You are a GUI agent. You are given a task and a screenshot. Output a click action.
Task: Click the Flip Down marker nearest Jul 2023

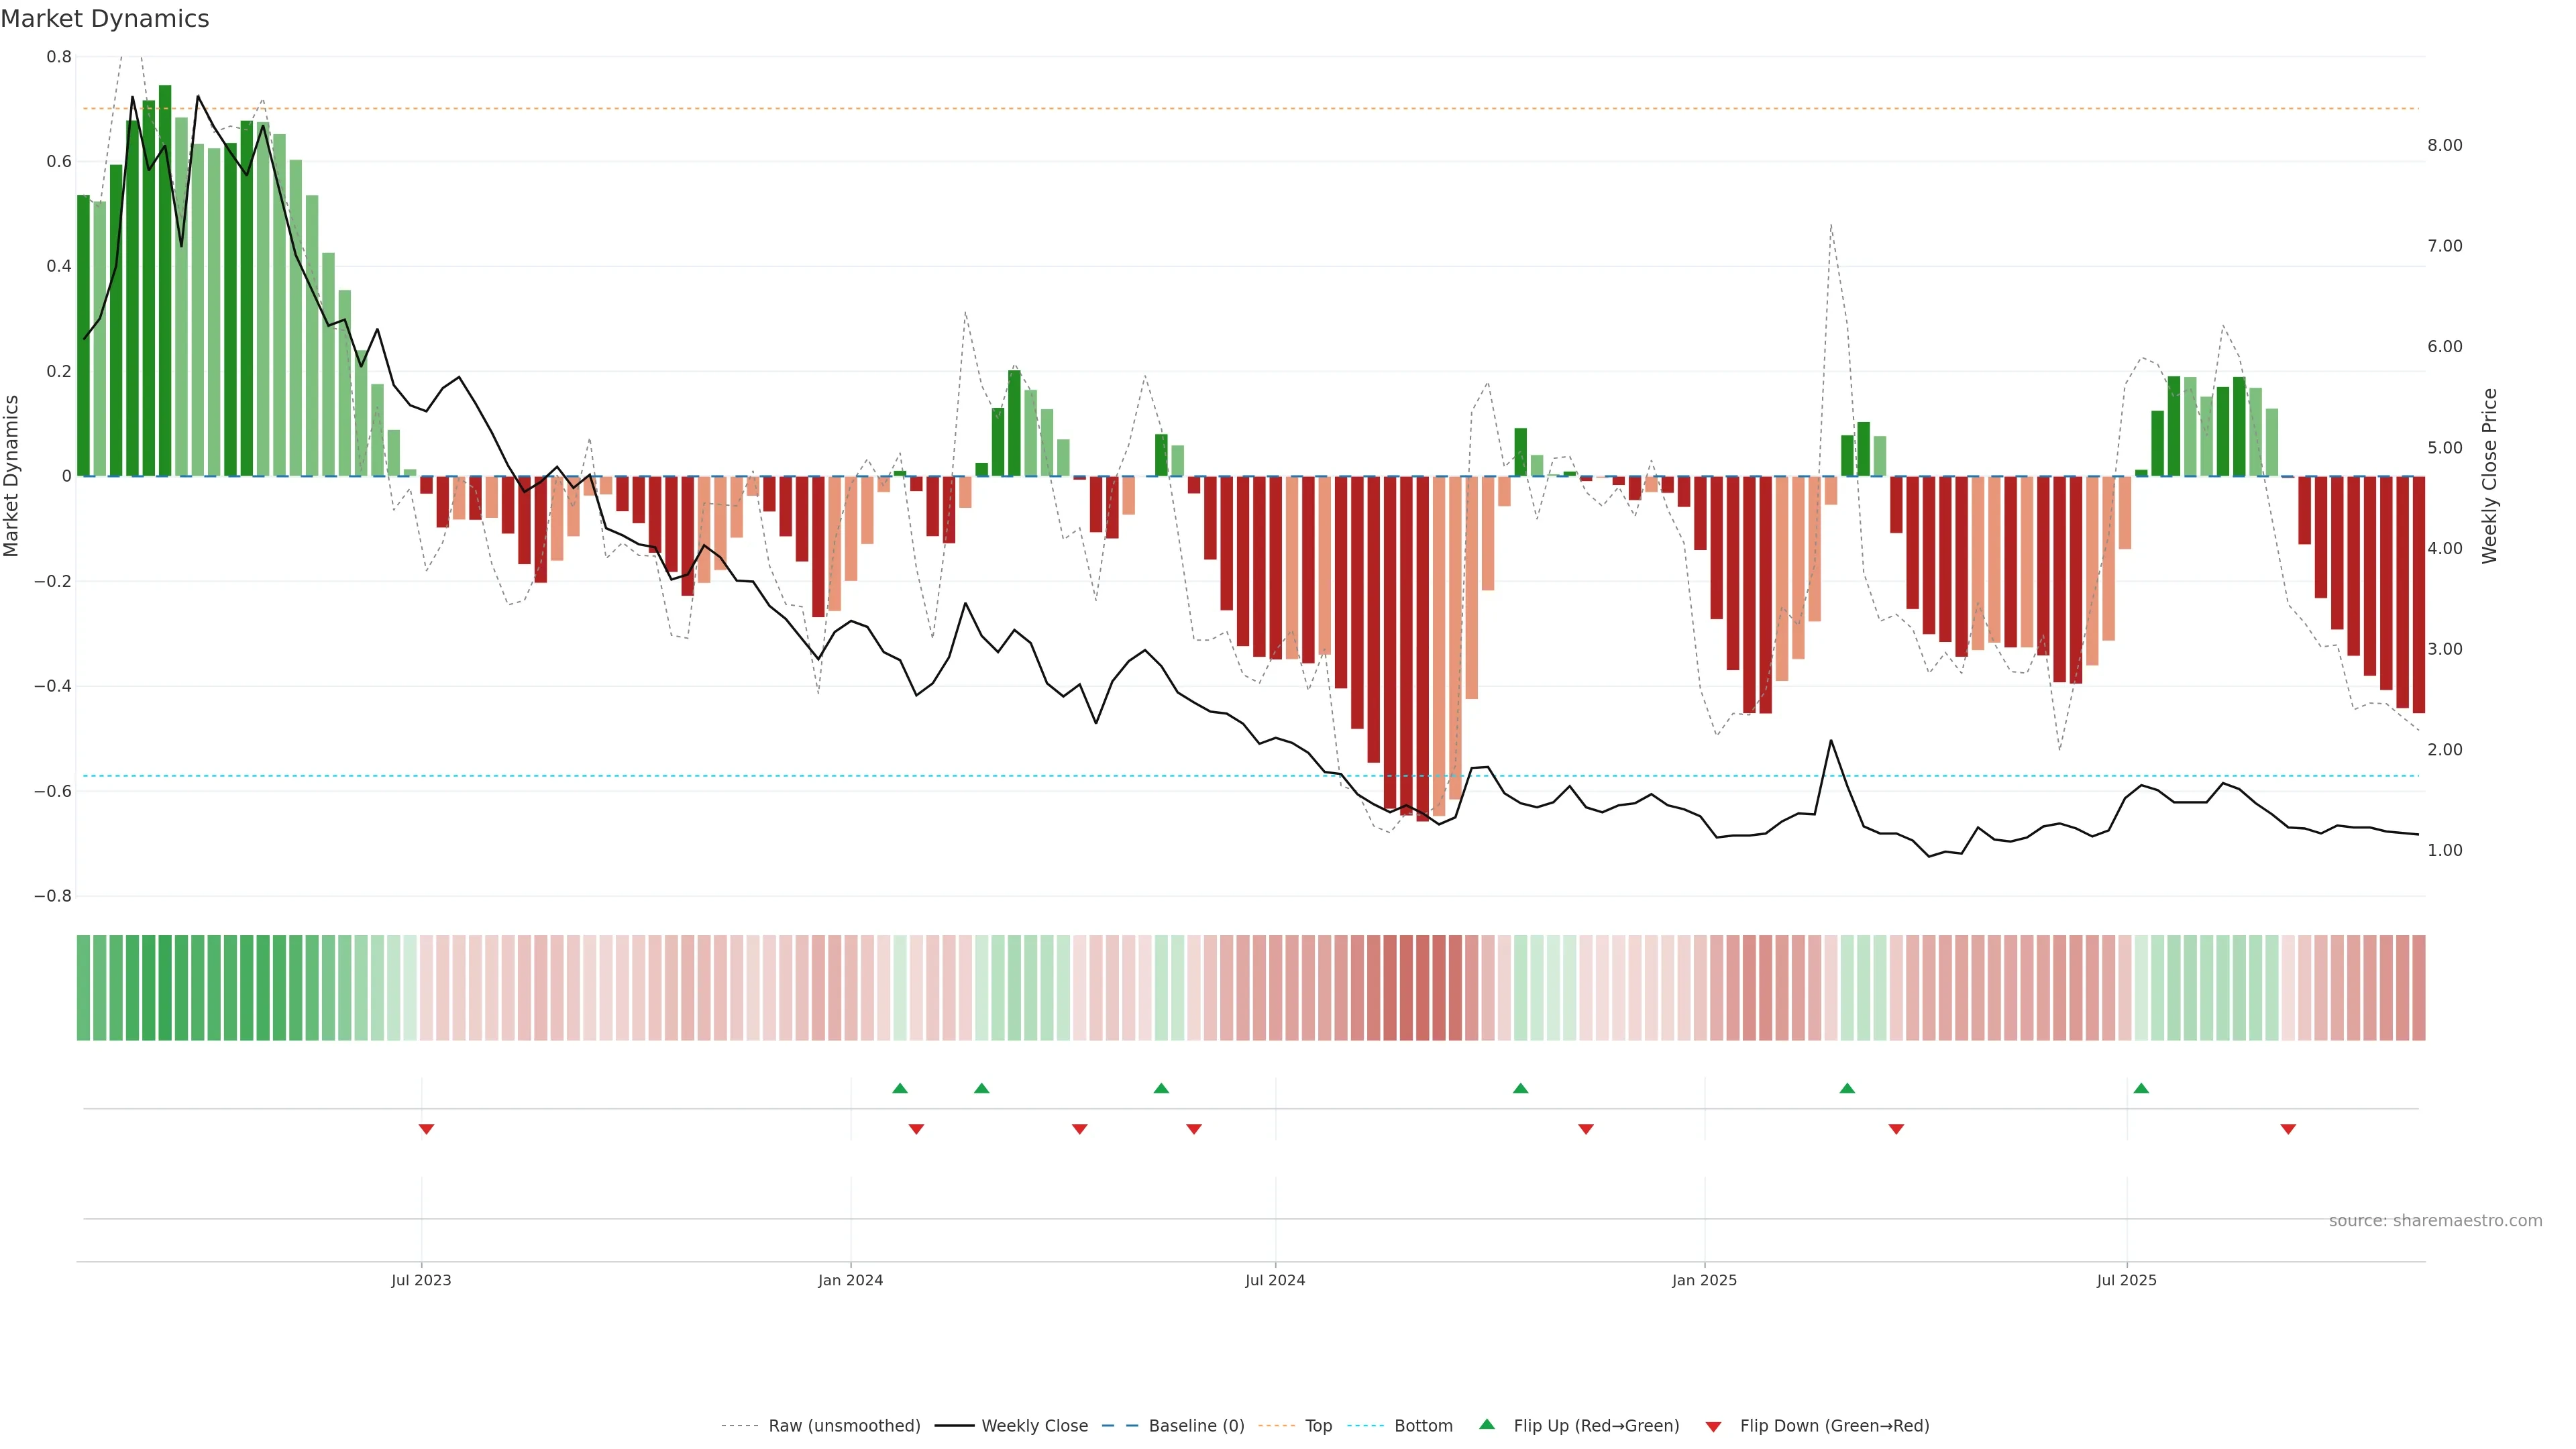426,1129
